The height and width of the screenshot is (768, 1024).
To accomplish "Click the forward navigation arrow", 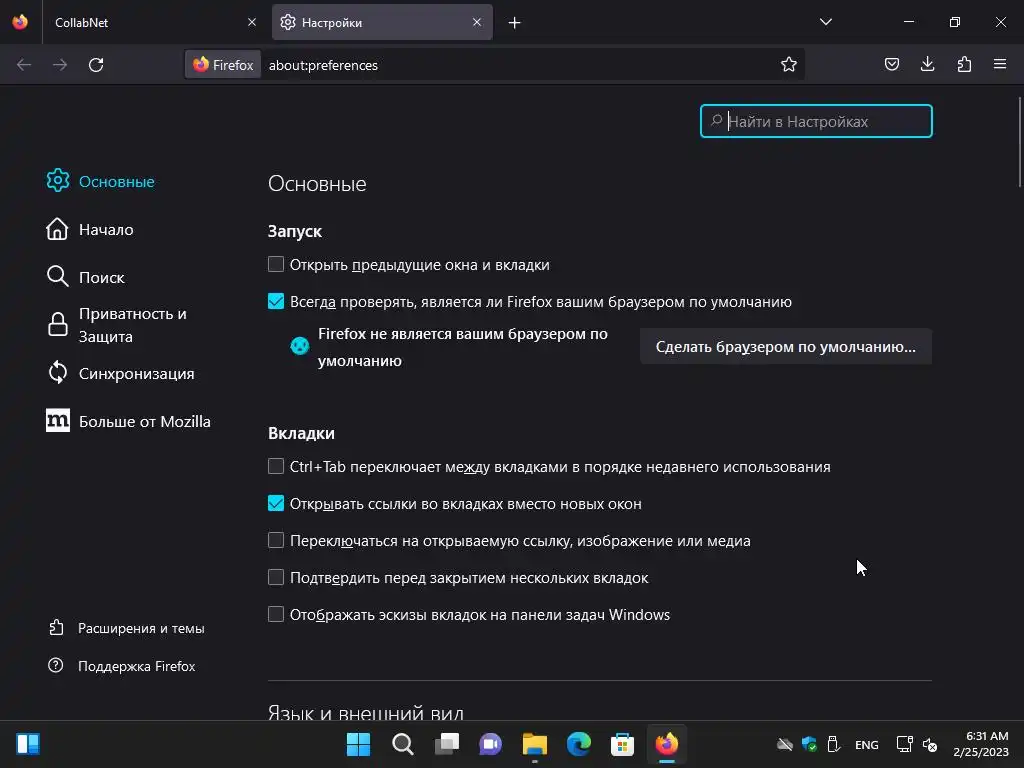I will tap(60, 65).
